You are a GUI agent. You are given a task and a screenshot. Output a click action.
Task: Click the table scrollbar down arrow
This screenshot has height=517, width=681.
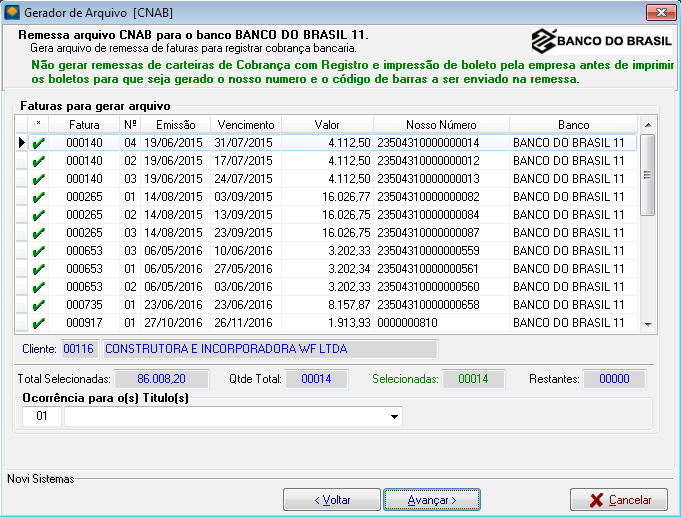coord(648,324)
